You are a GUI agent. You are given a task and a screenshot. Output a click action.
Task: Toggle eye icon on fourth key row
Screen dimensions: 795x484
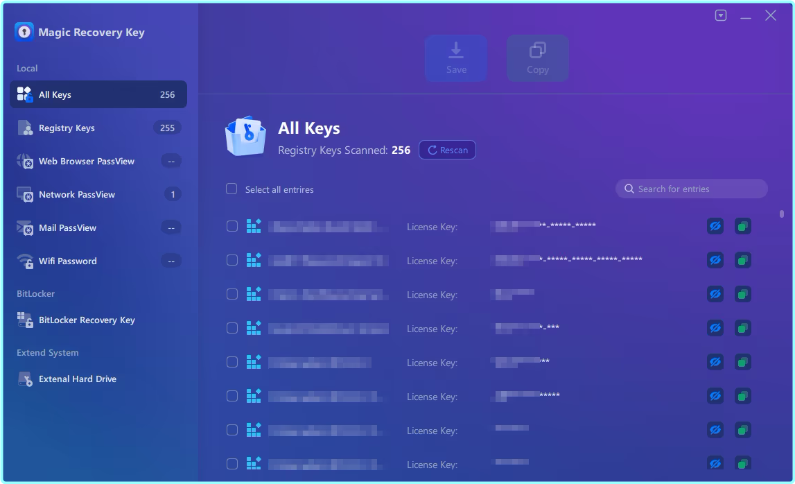pos(715,328)
